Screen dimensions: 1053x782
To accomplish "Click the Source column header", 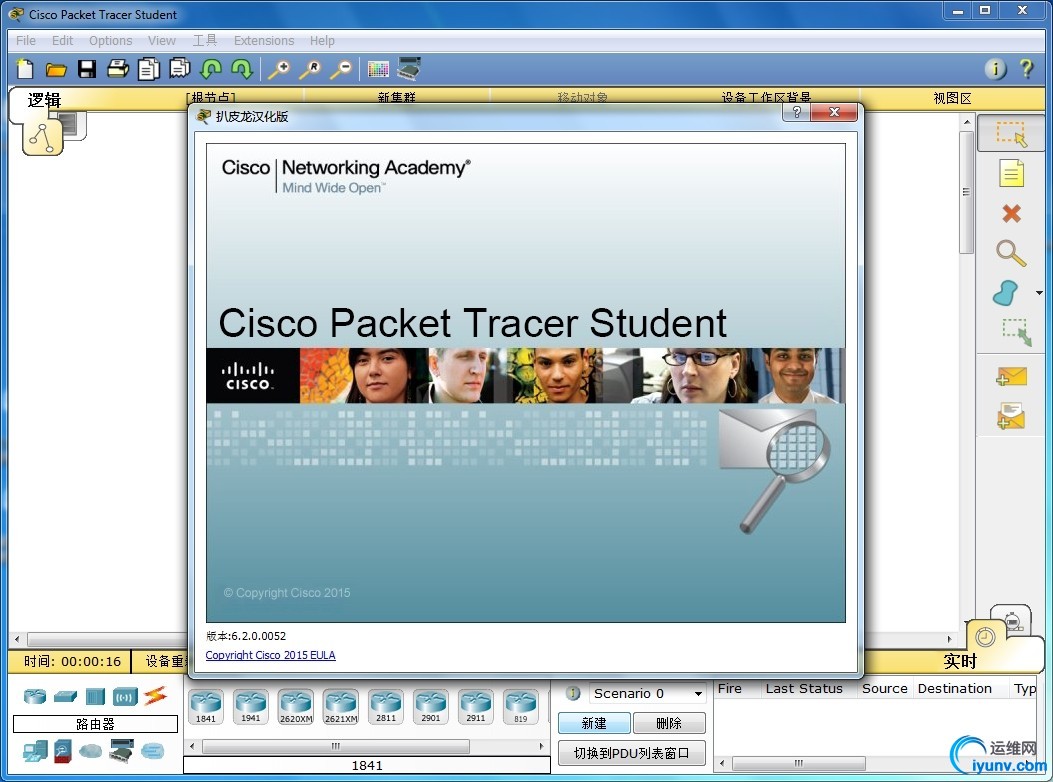I will pos(884,689).
